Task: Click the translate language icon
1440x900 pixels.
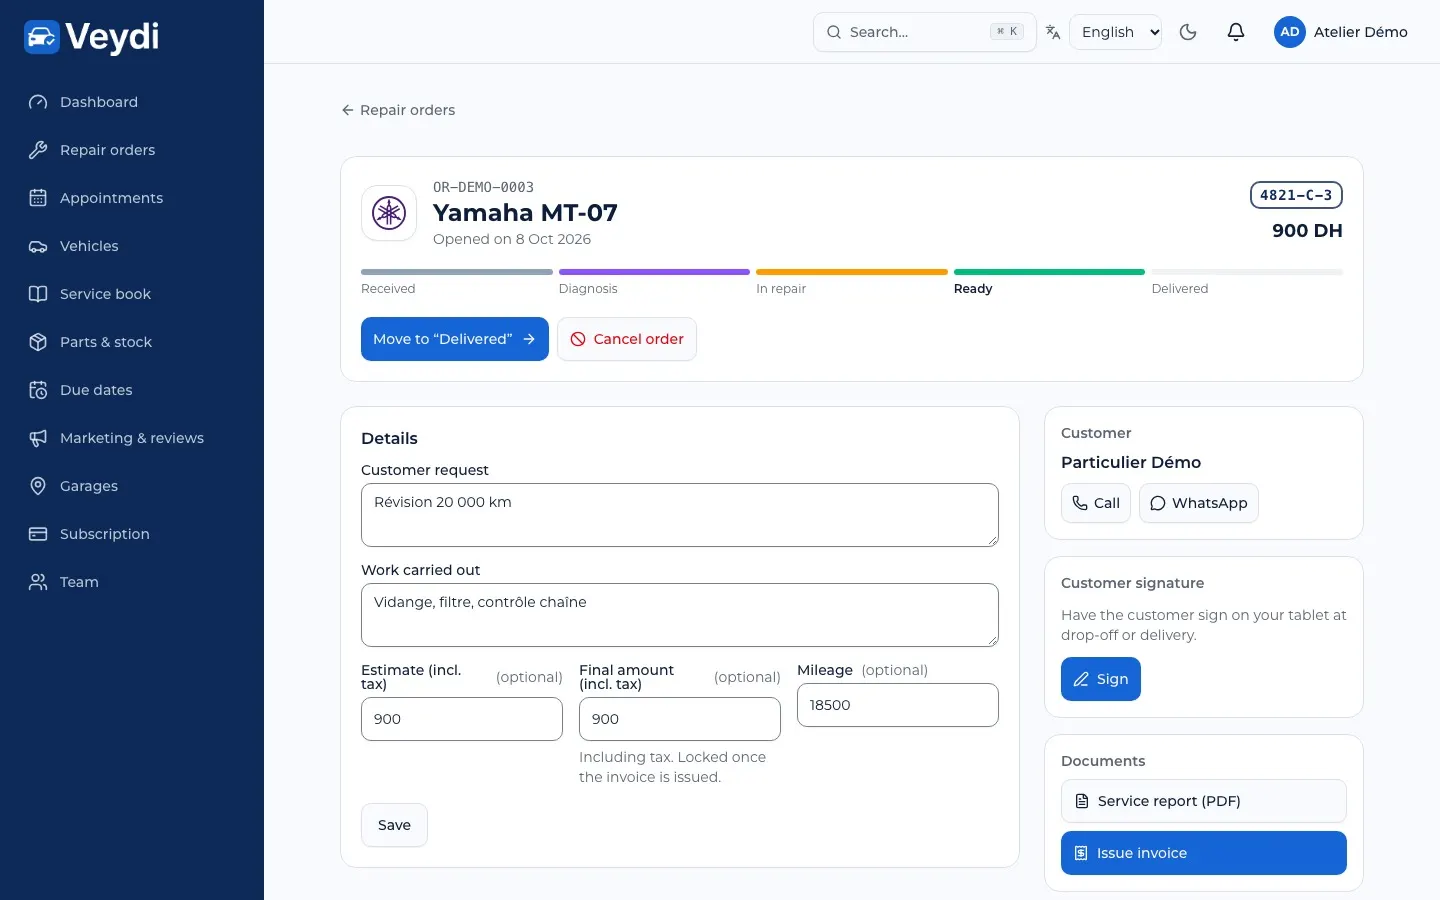Action: (1053, 32)
